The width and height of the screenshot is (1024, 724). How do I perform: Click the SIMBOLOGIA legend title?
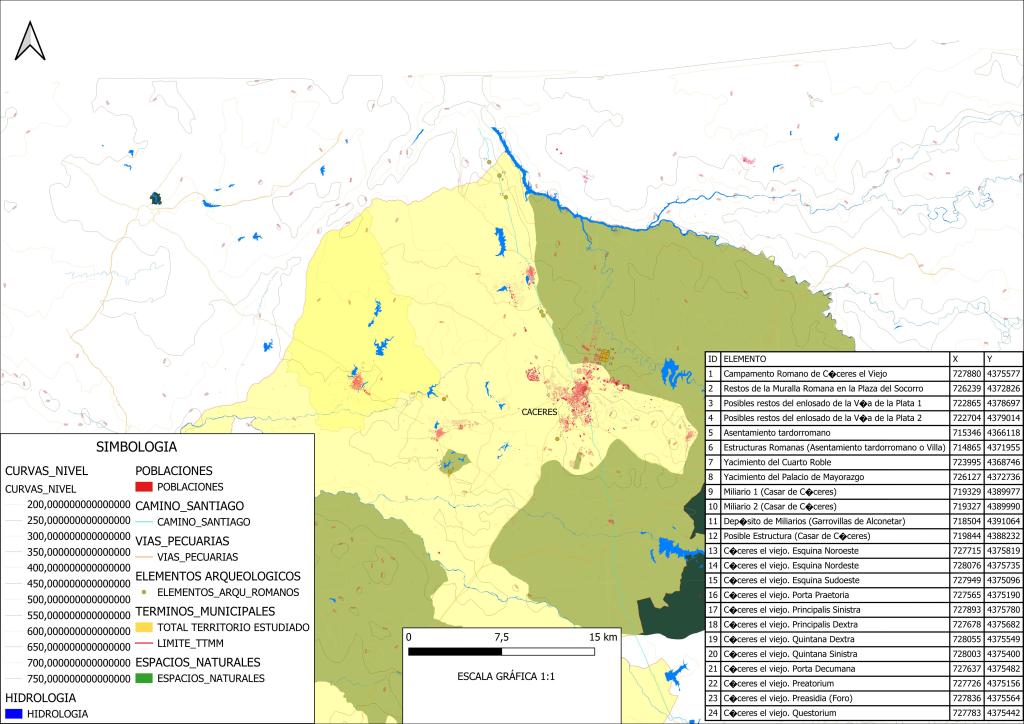click(136, 446)
